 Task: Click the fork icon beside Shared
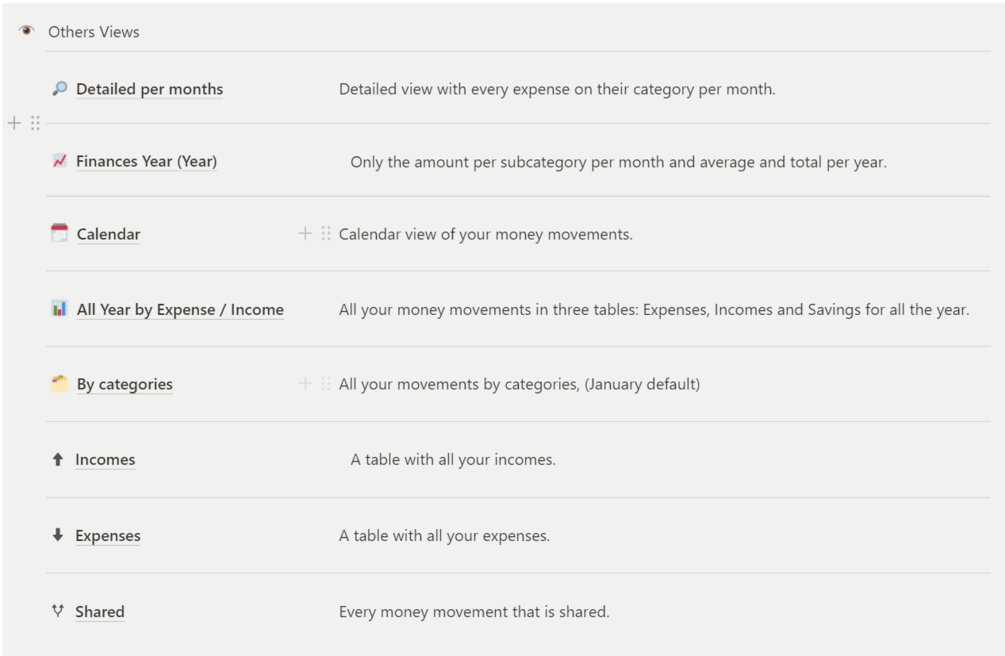click(58, 611)
